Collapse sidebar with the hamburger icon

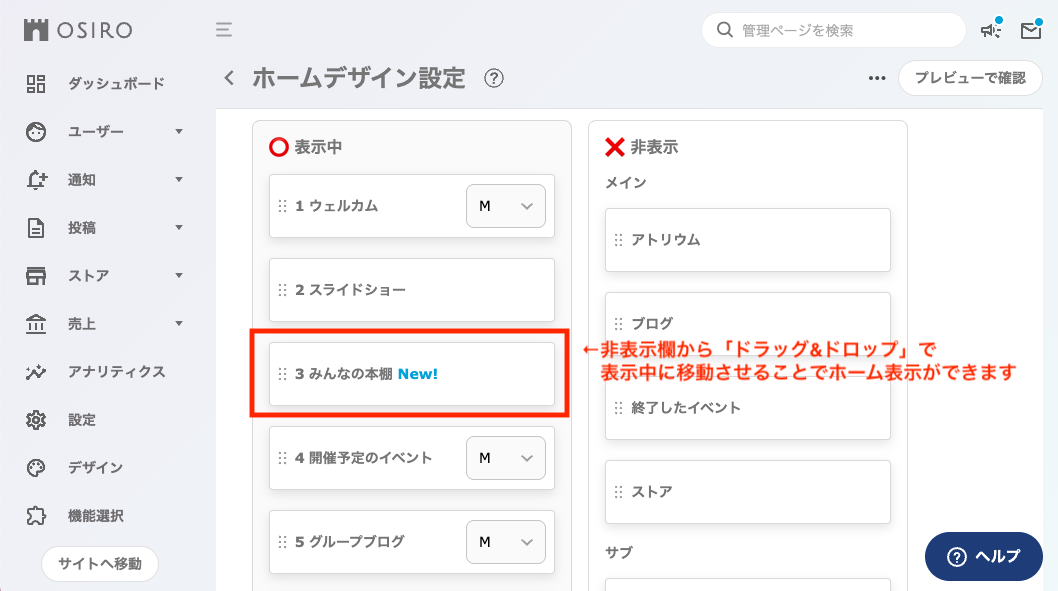(224, 30)
